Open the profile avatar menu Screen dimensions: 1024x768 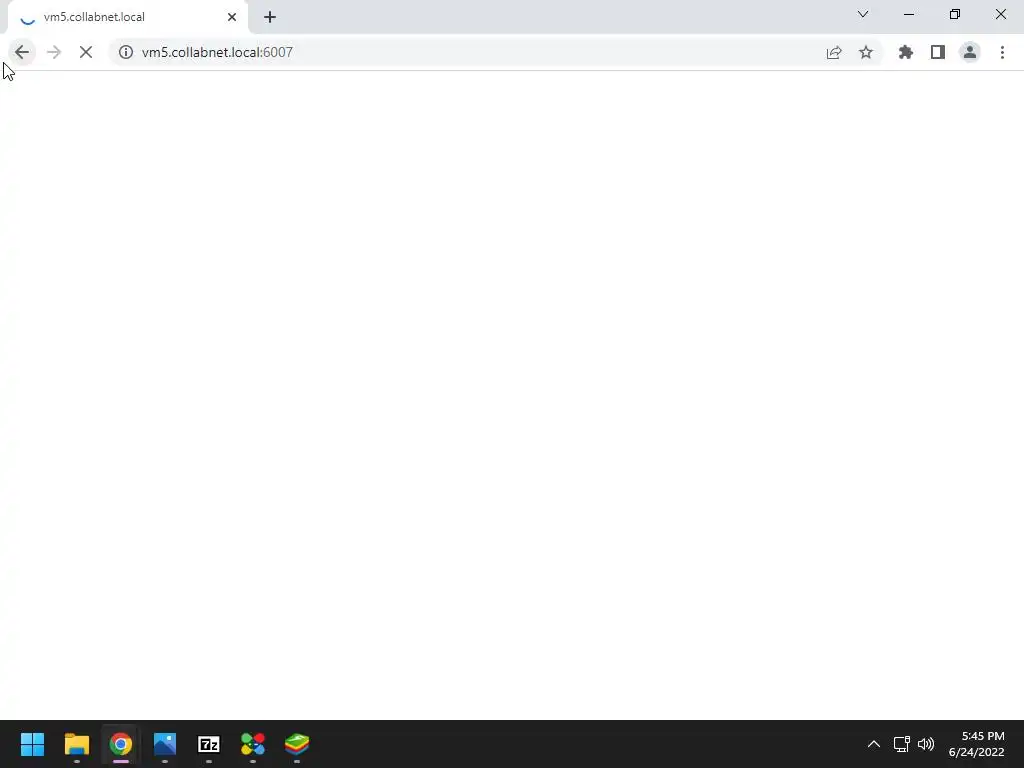click(970, 52)
